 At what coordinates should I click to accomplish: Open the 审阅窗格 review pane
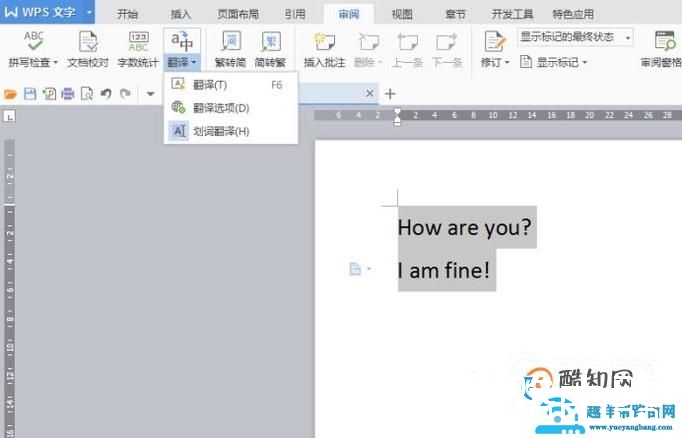pyautogui.click(x=661, y=49)
